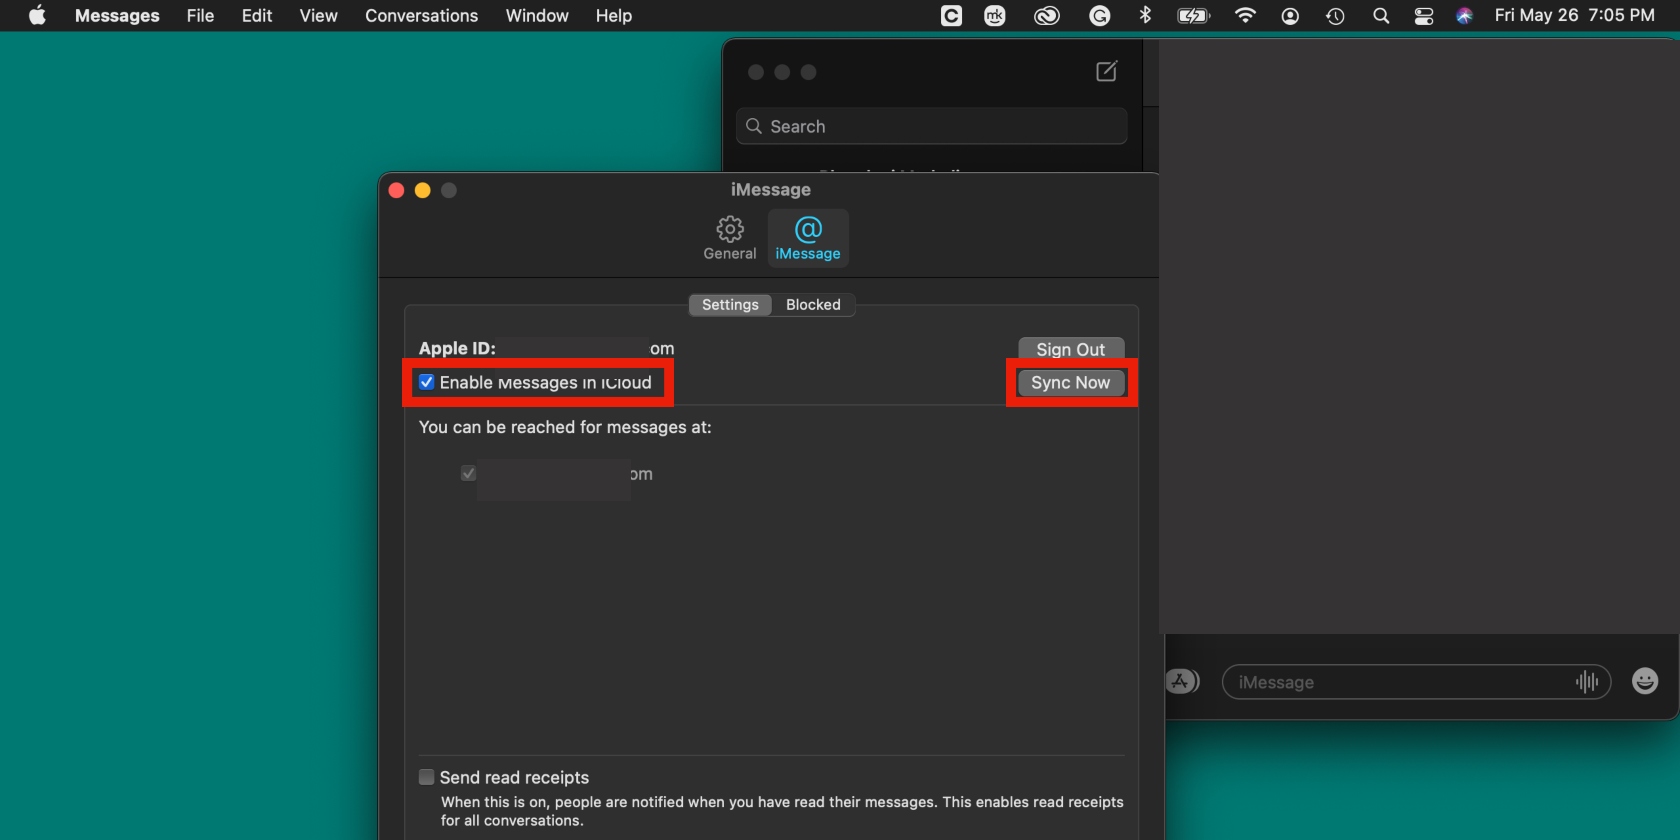Click the Wi-Fi status icon
The height and width of the screenshot is (840, 1680).
tap(1245, 15)
